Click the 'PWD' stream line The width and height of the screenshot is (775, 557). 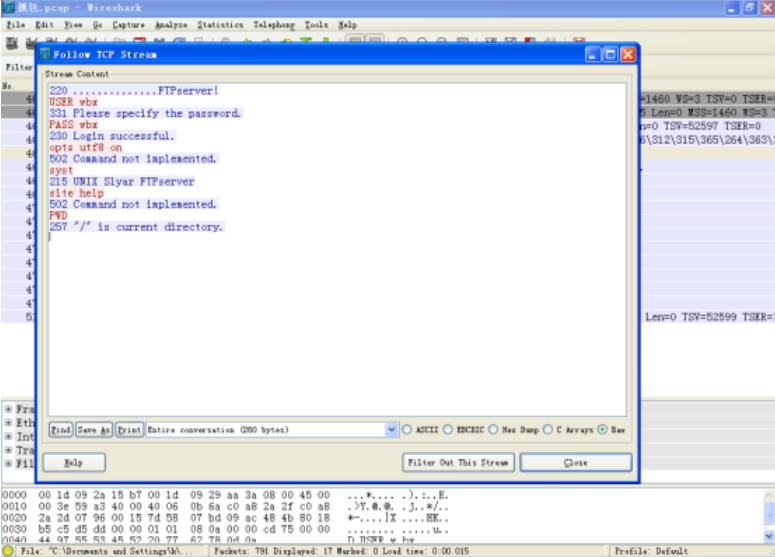tap(58, 215)
